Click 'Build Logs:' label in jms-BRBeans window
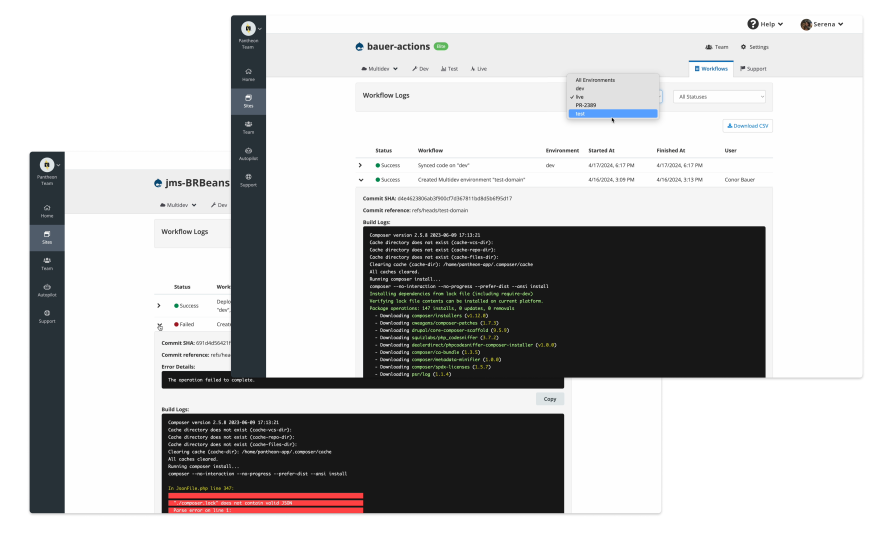 (175, 409)
